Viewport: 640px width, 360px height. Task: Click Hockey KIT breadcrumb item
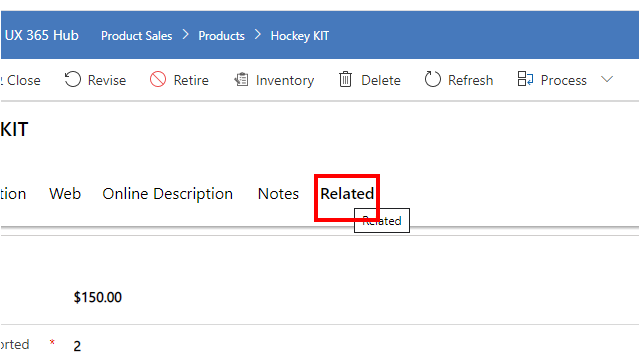tap(300, 36)
